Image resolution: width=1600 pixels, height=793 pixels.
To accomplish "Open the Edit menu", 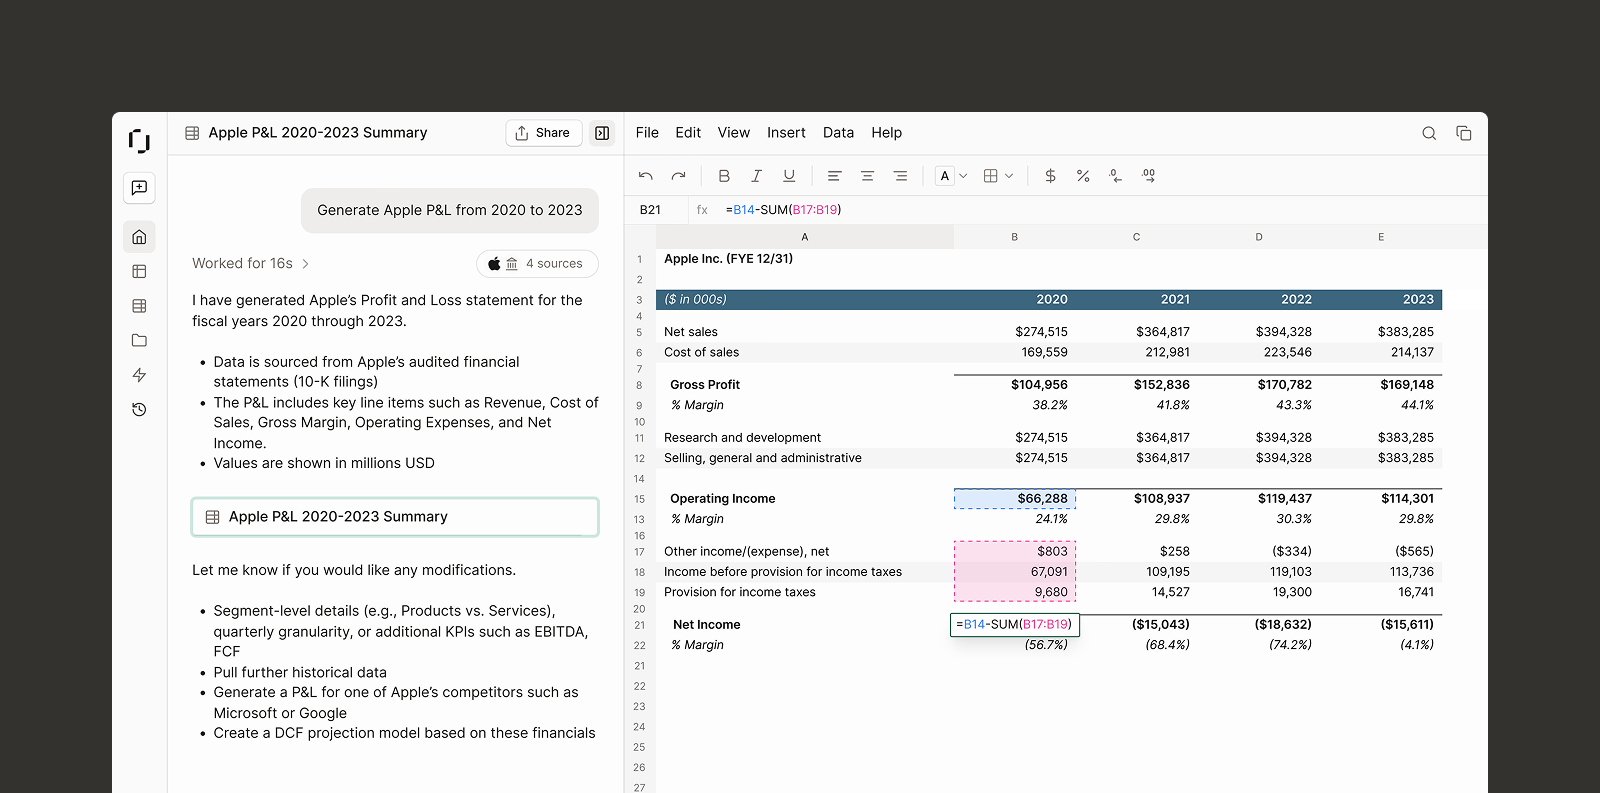I will coord(688,133).
